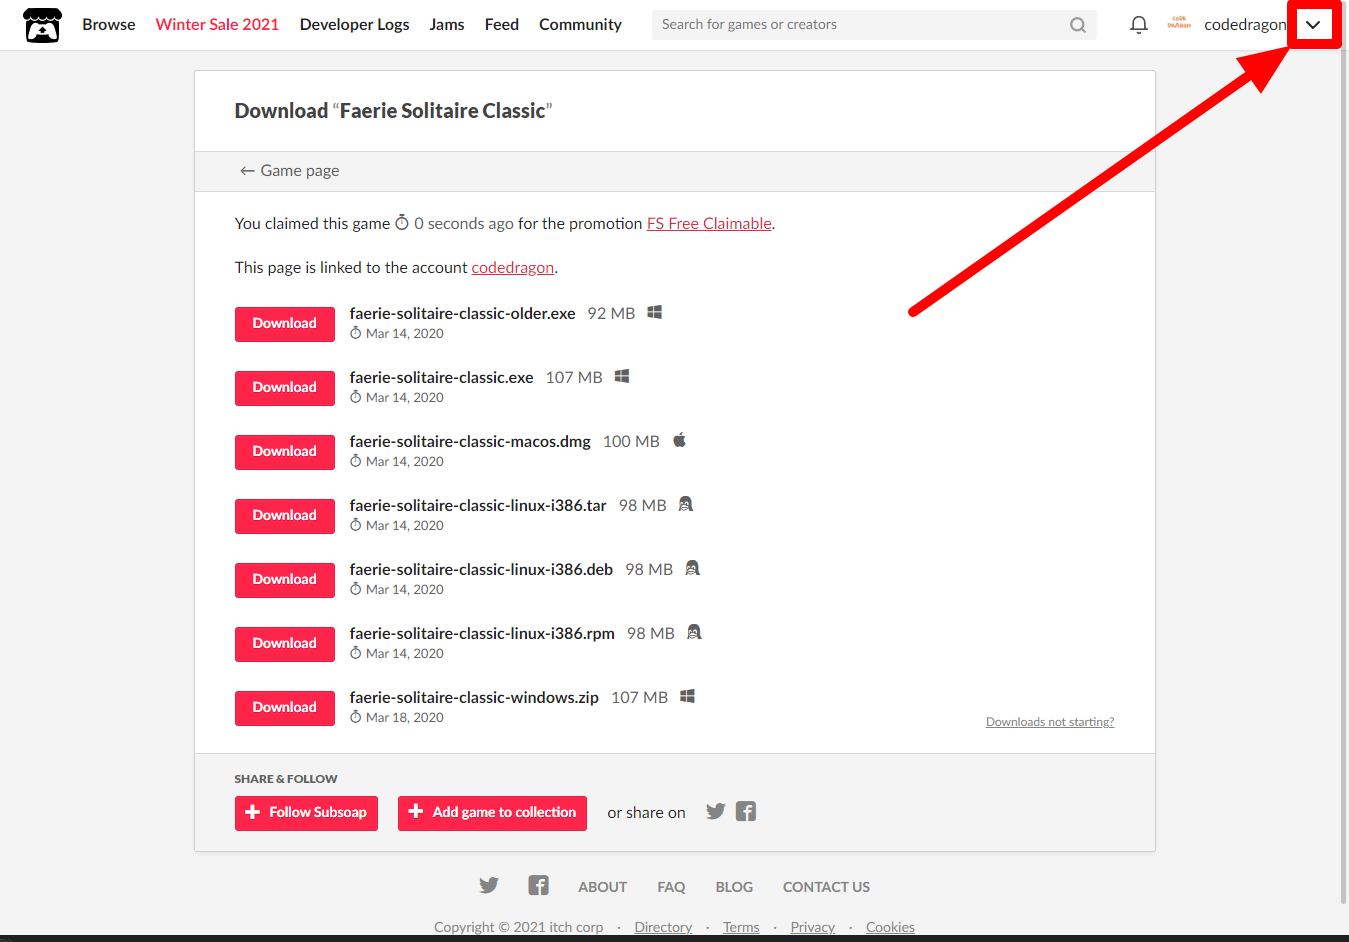The height and width of the screenshot is (942, 1349).
Task: Download faerie-solitaire-classic-linux-i386.rpm
Action: [285, 644]
